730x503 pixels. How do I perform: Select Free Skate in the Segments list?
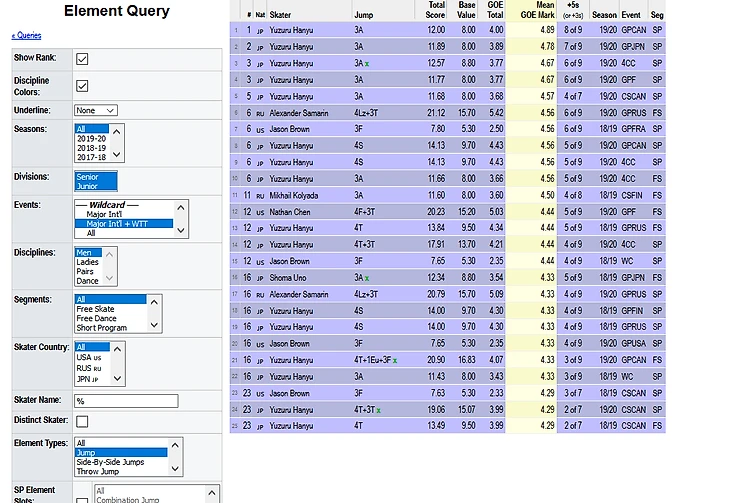point(97,308)
